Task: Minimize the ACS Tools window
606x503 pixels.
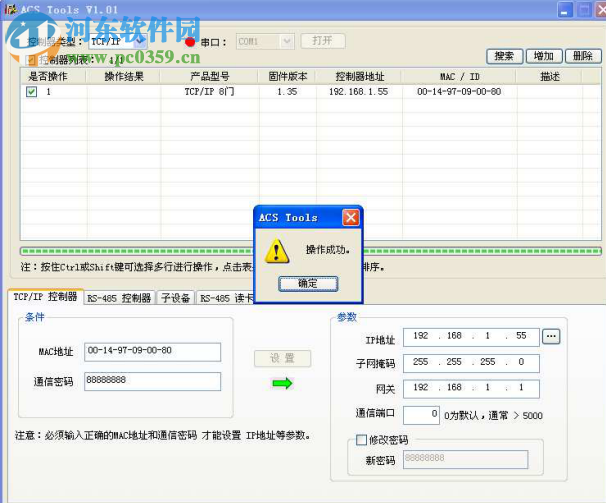Action: click(565, 9)
